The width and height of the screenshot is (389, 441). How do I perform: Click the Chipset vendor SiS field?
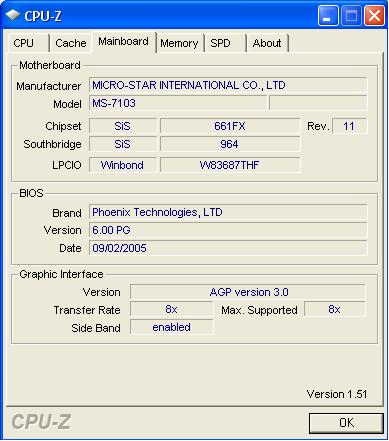[122, 126]
